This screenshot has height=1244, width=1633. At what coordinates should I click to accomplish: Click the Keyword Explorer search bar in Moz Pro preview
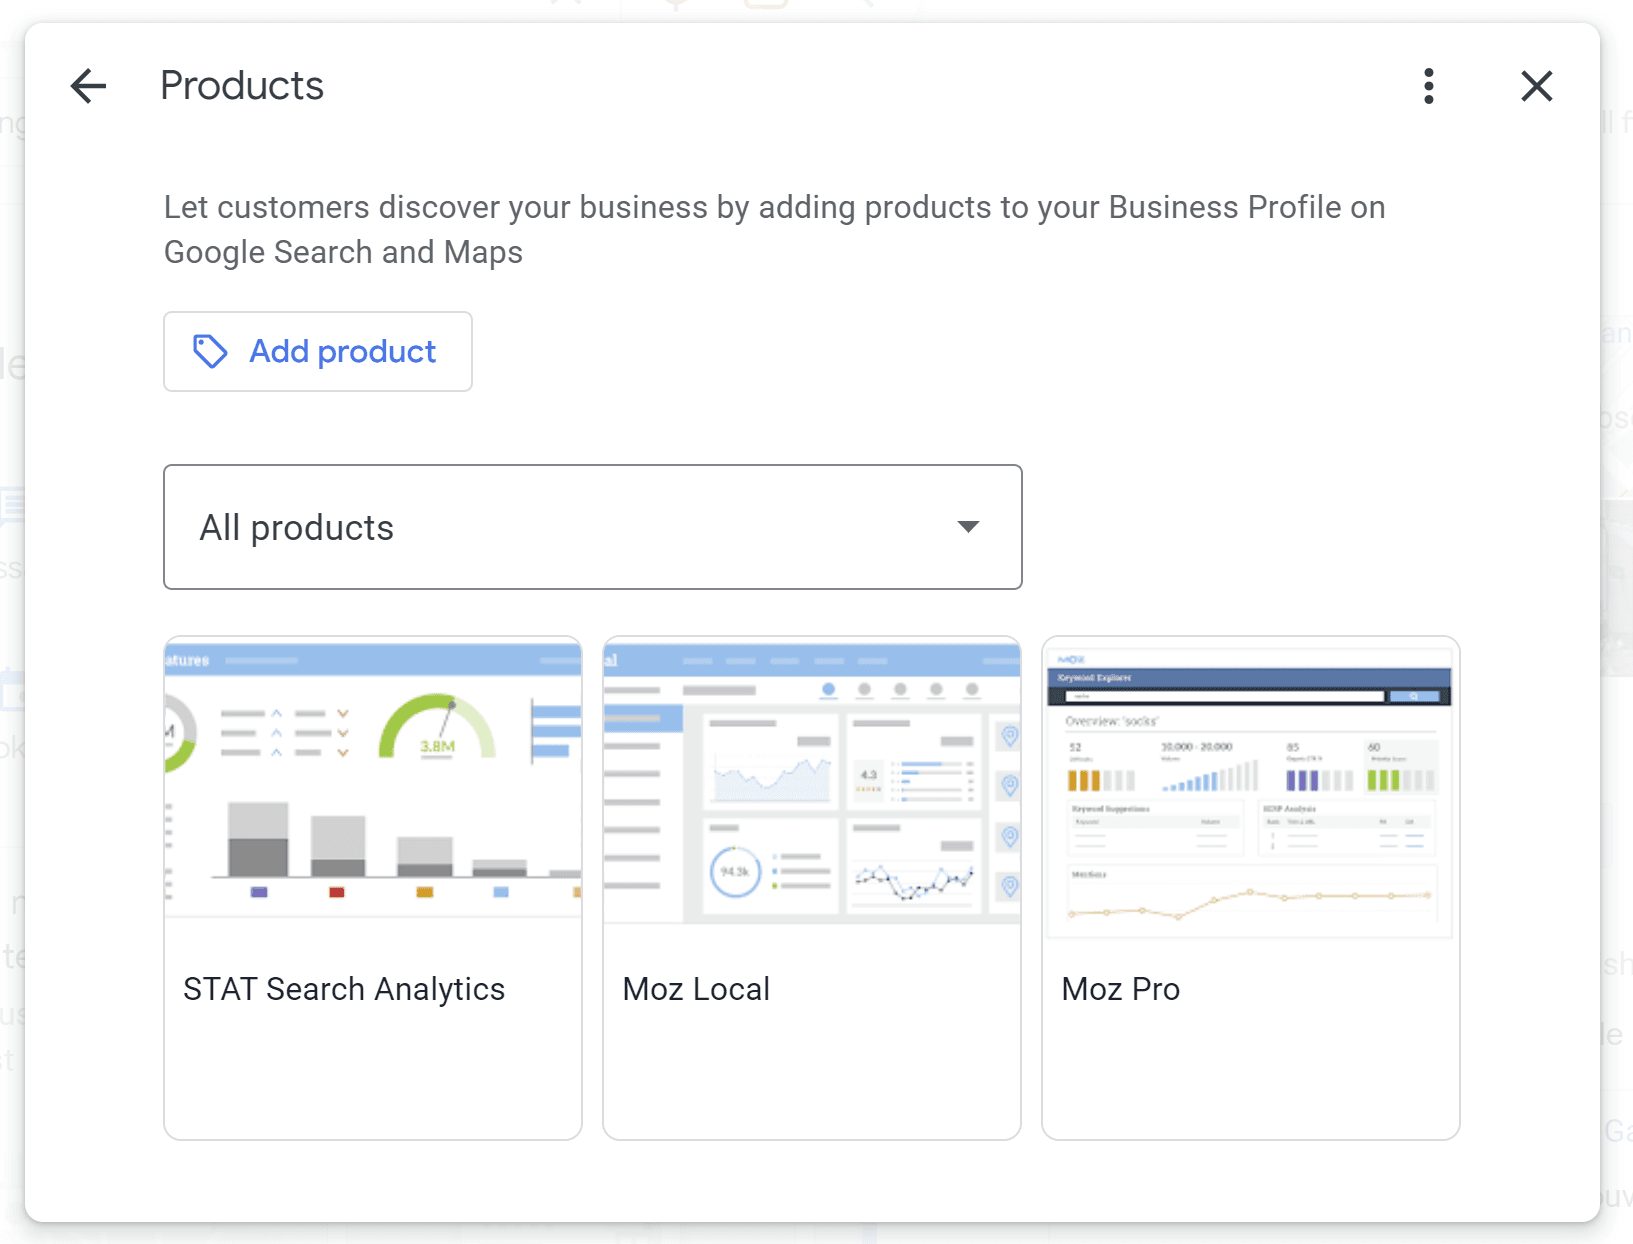pyautogui.click(x=1224, y=696)
